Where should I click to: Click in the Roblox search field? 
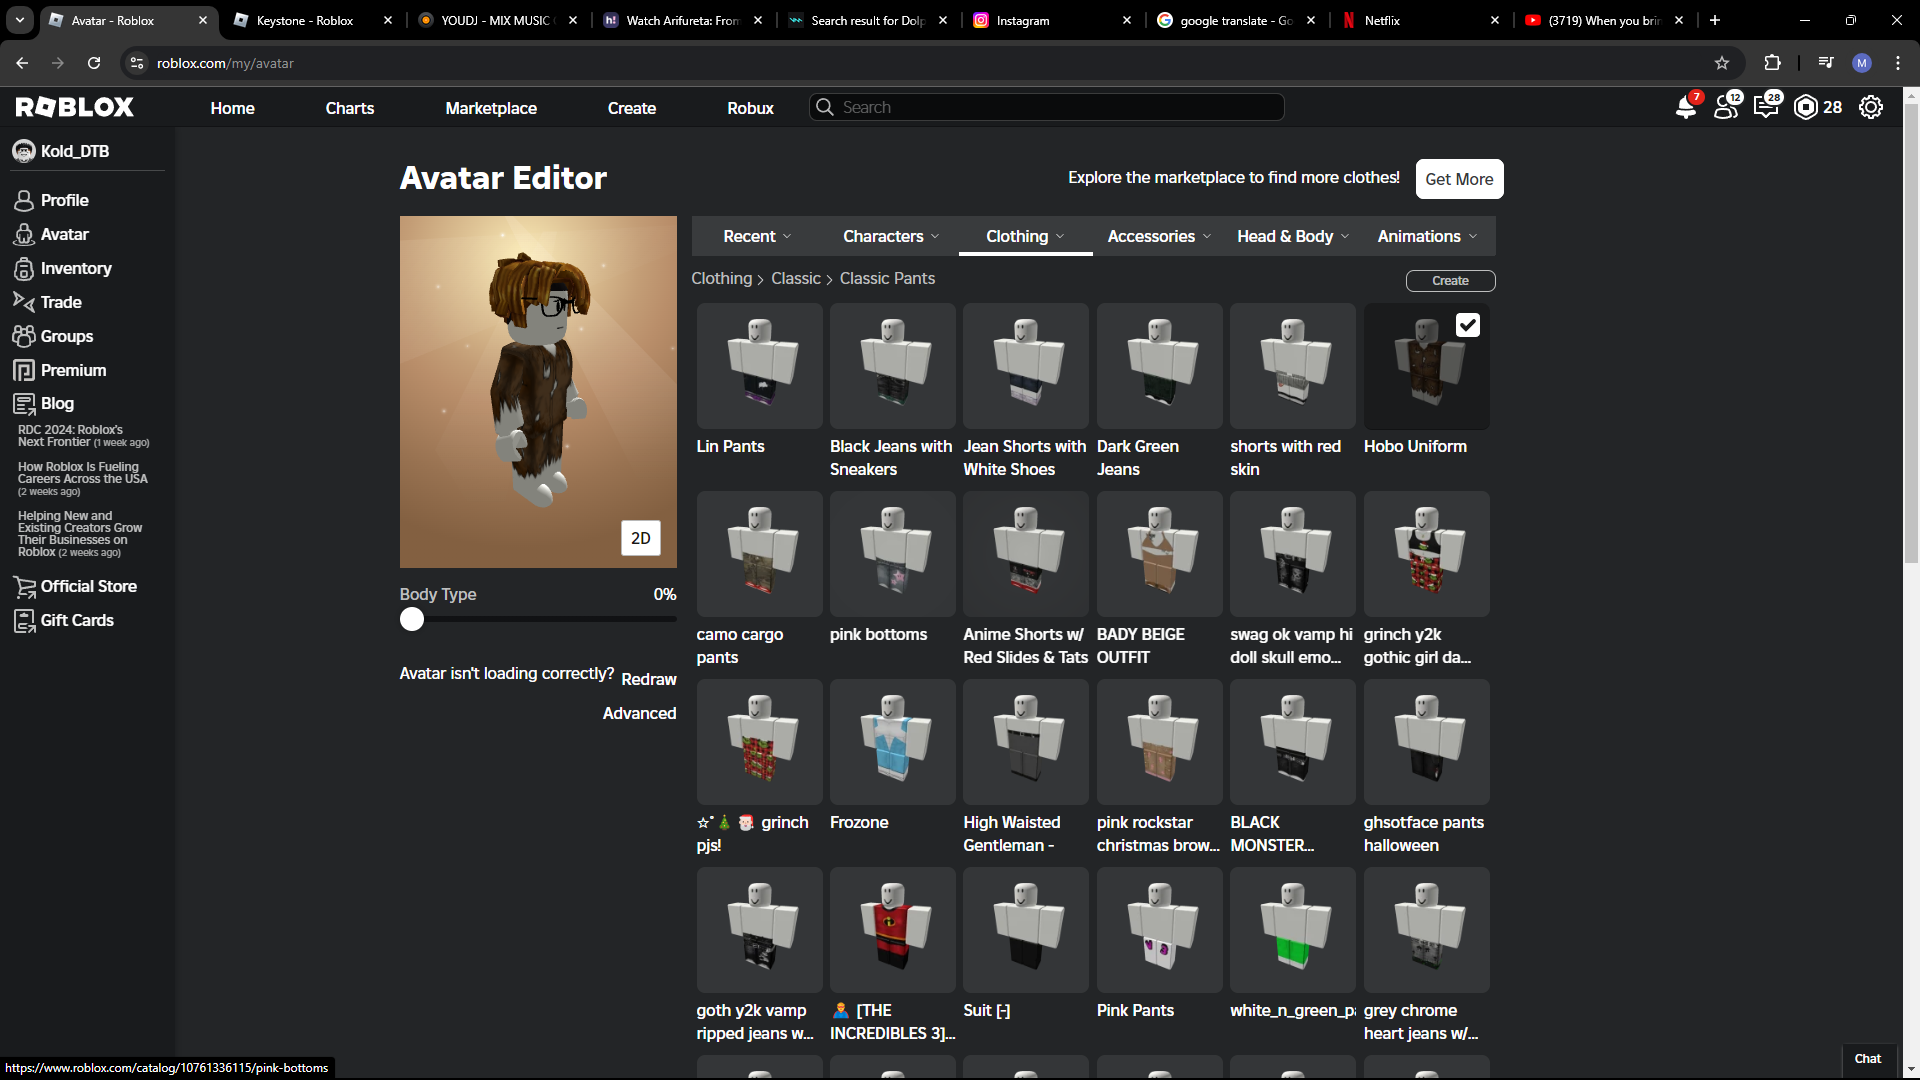1047,107
